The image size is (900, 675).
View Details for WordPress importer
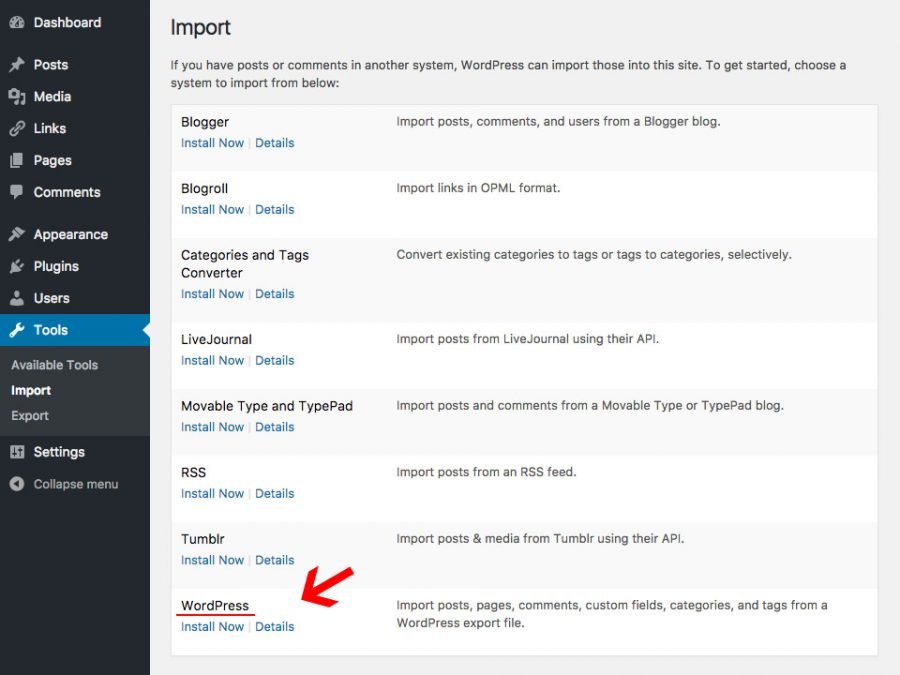point(274,627)
